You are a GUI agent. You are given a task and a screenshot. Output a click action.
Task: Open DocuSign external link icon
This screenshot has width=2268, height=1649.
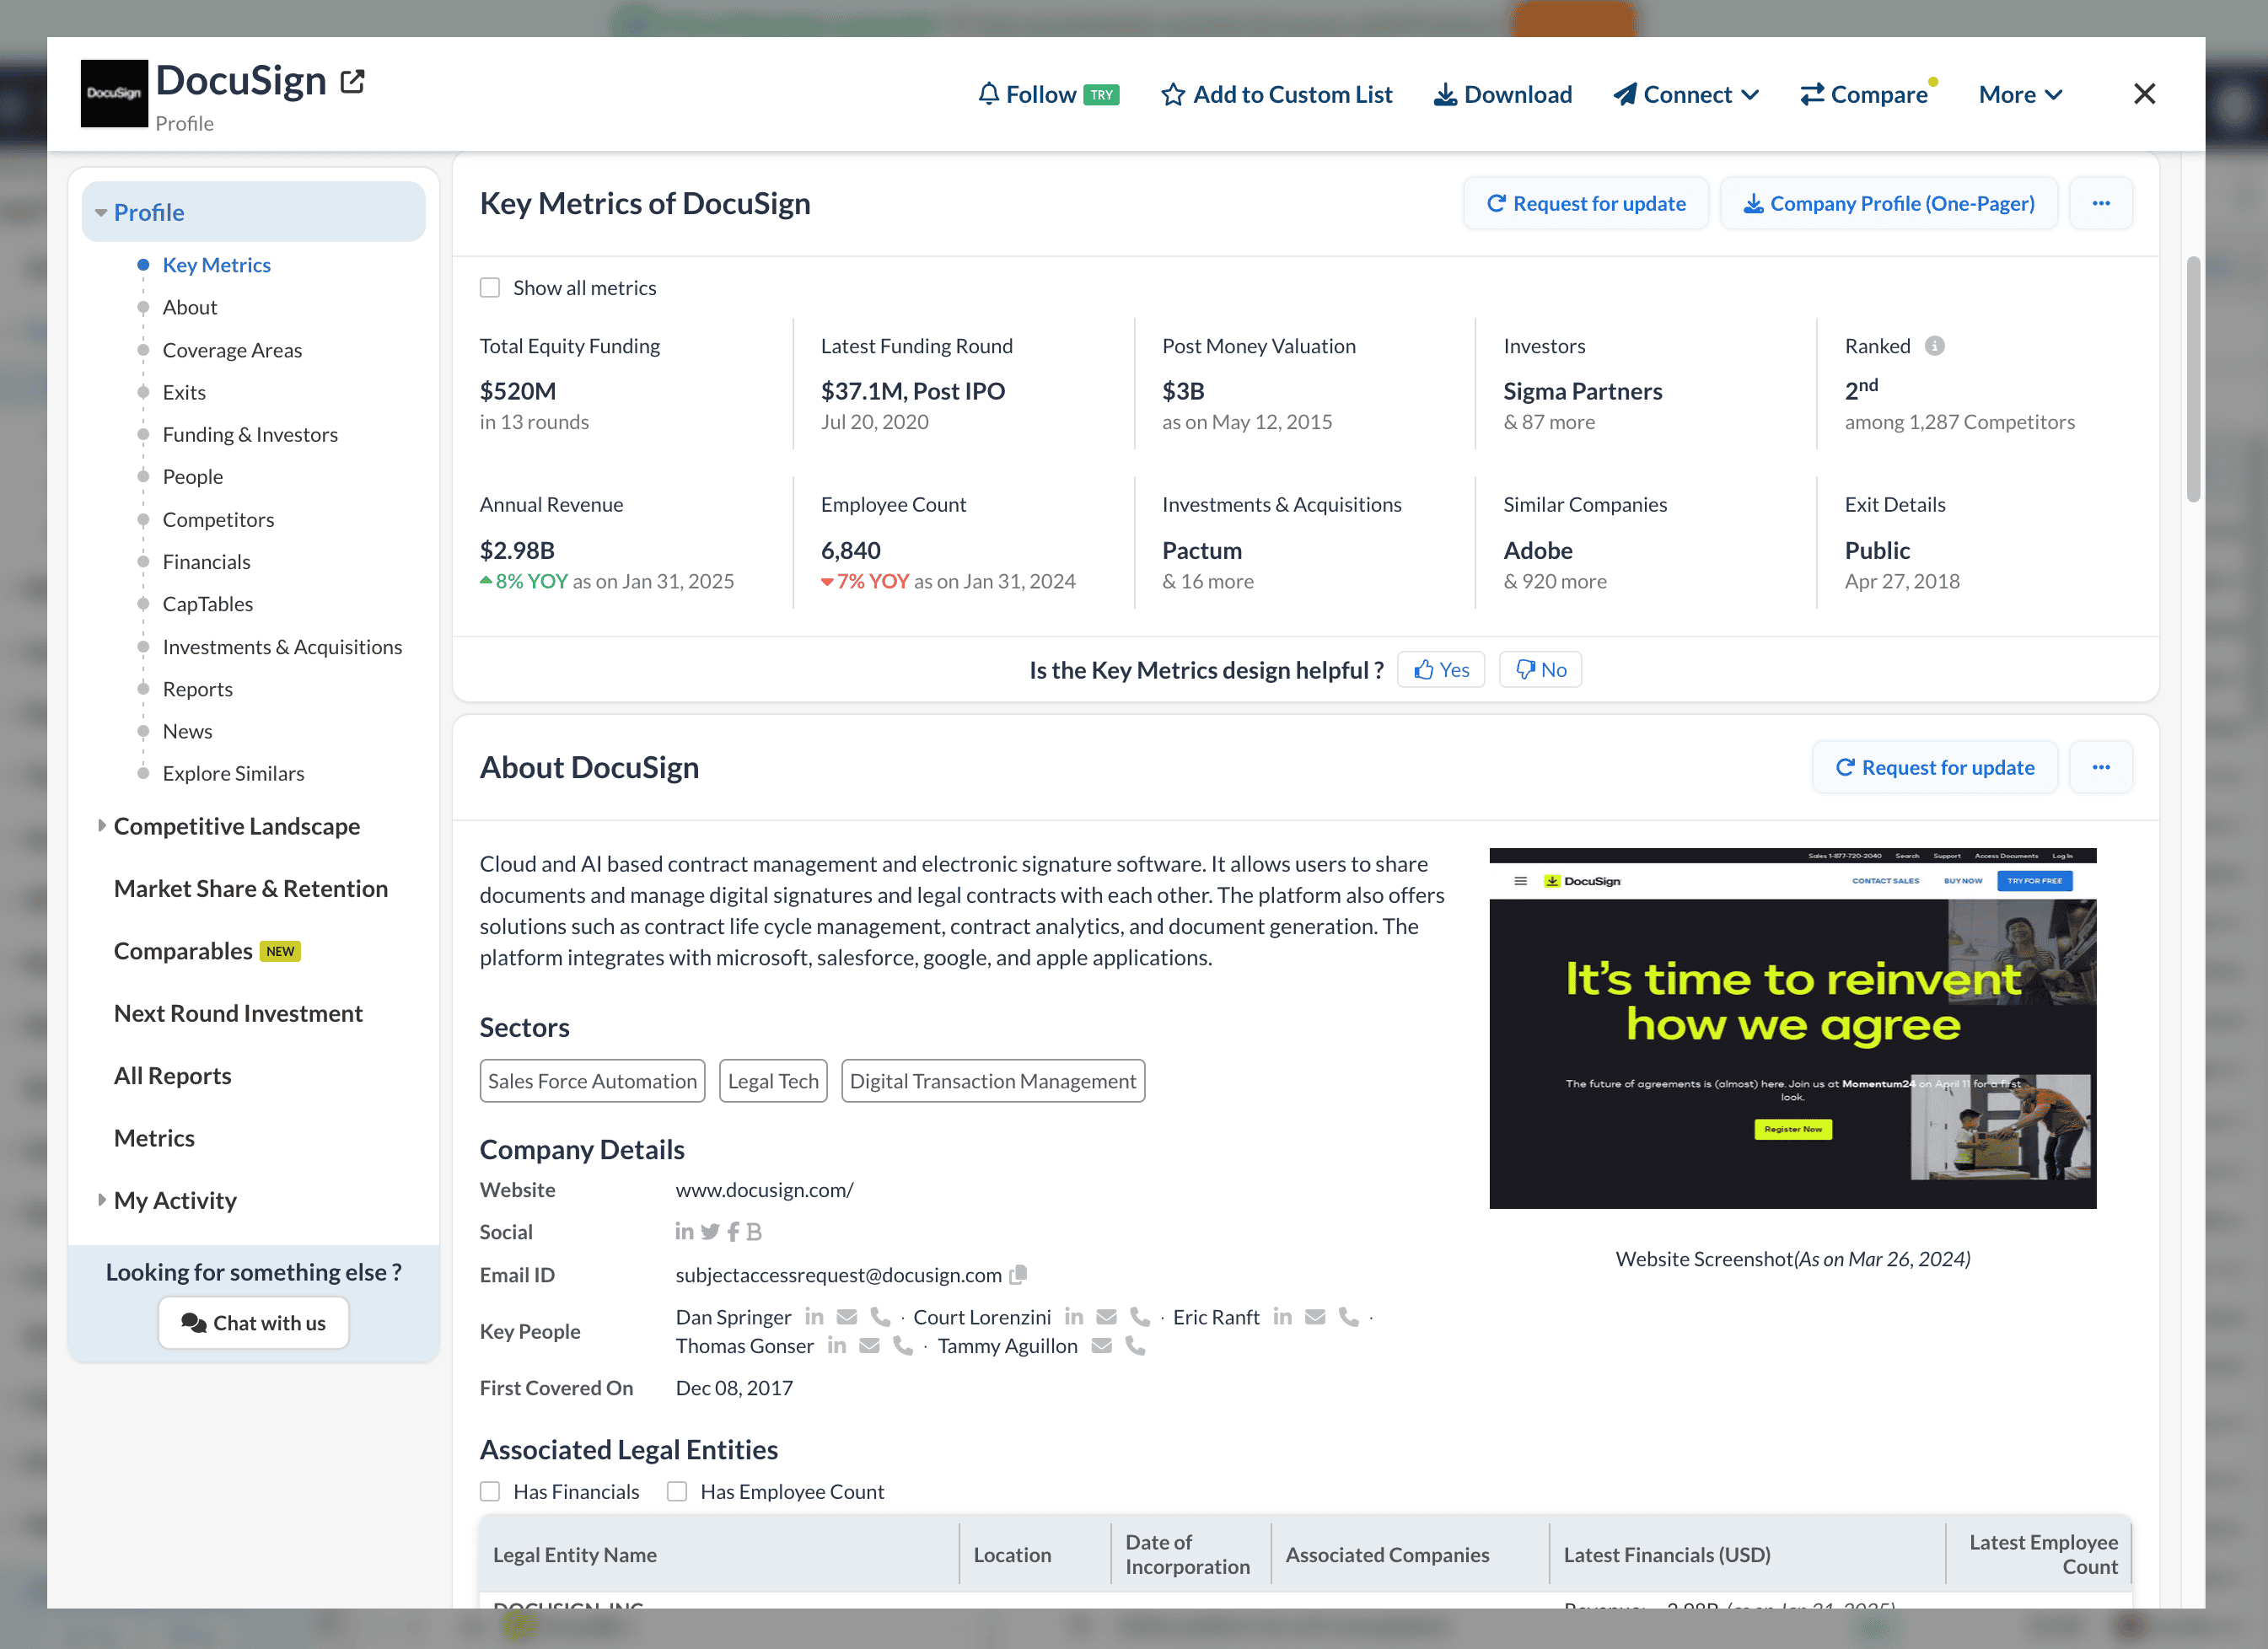(352, 81)
